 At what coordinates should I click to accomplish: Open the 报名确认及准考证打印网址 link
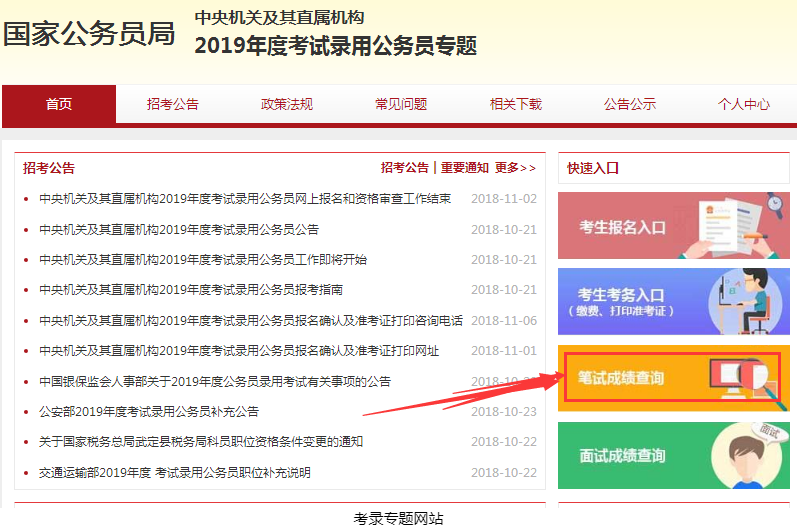pos(239,350)
